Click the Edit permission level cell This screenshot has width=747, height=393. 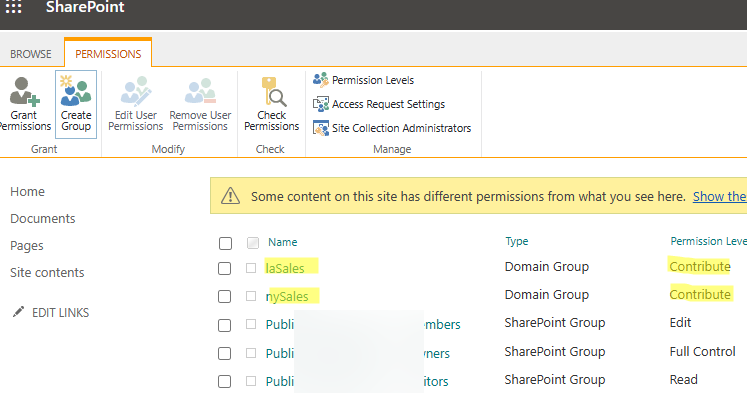coord(680,322)
